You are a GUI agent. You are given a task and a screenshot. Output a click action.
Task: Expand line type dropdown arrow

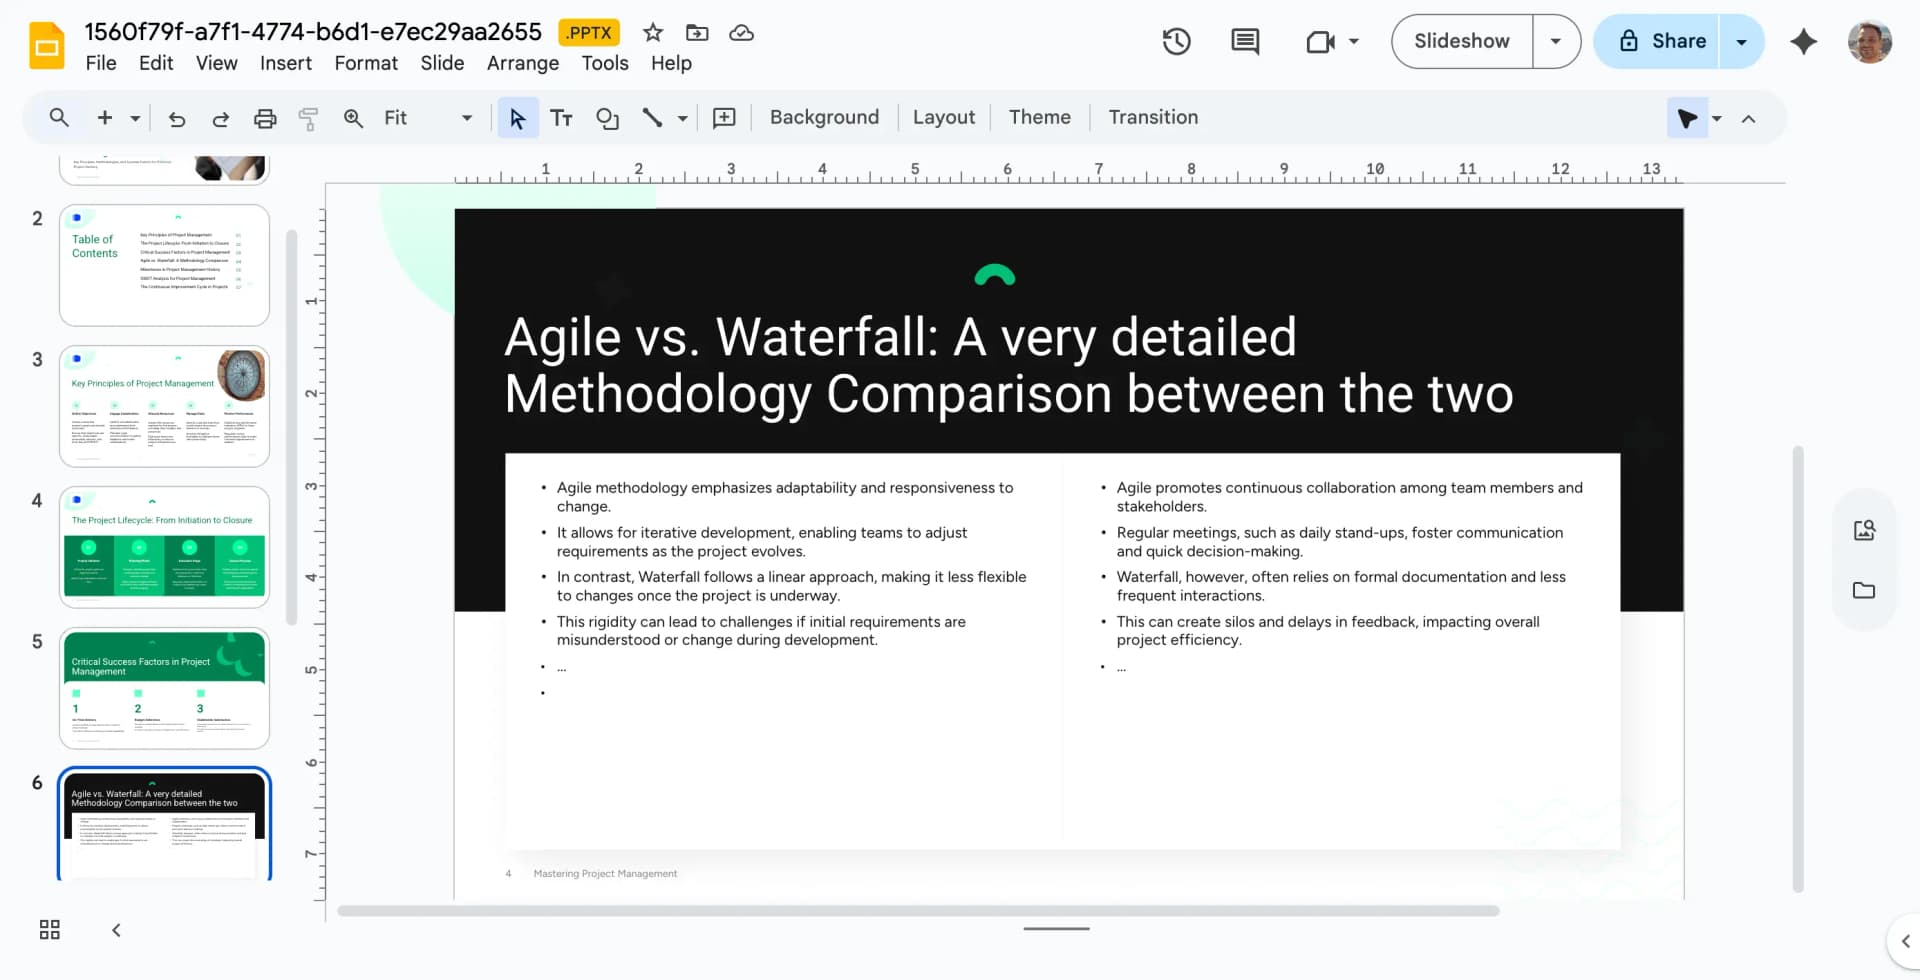[683, 118]
